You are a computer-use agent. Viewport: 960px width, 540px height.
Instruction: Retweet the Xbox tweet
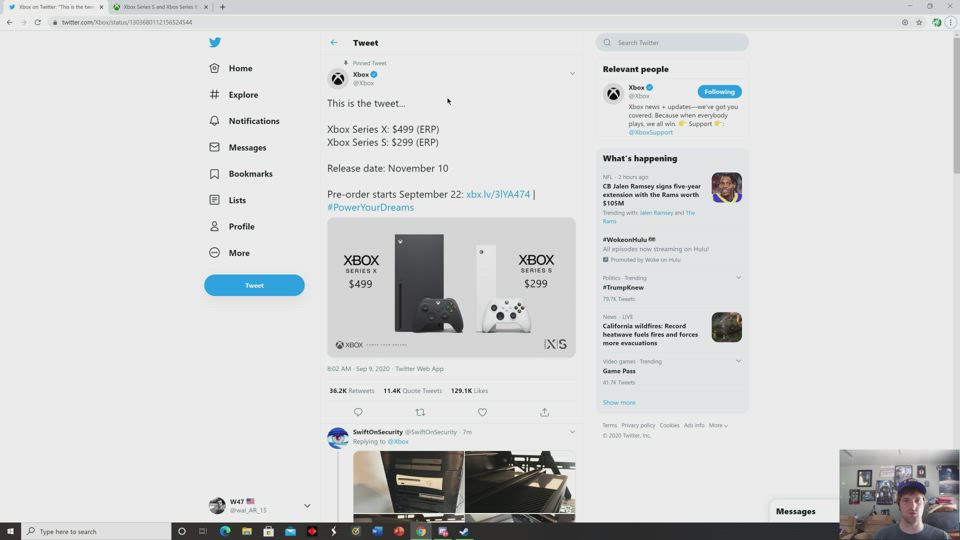tap(420, 412)
